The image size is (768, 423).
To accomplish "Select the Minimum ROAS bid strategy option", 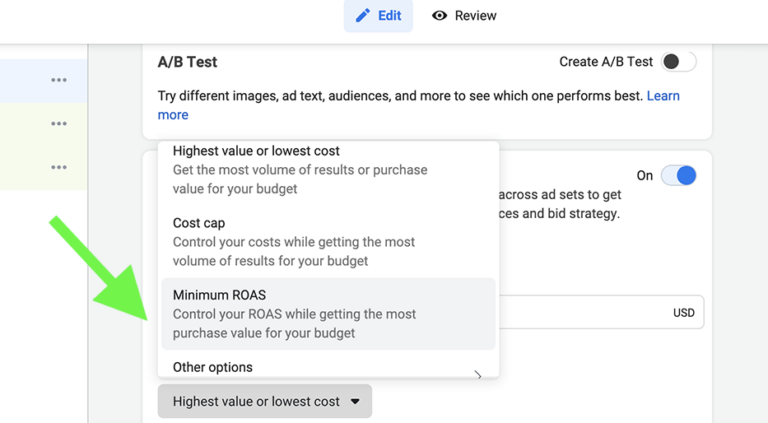I will 328,314.
